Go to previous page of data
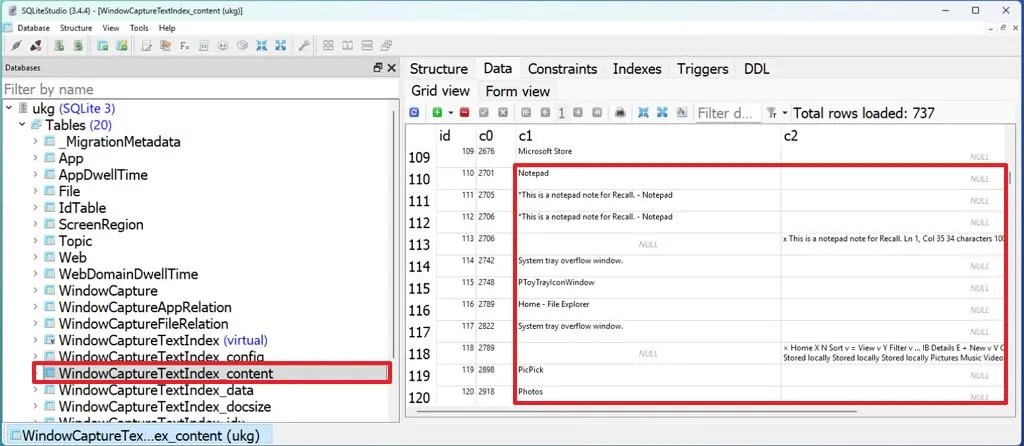 (545, 113)
